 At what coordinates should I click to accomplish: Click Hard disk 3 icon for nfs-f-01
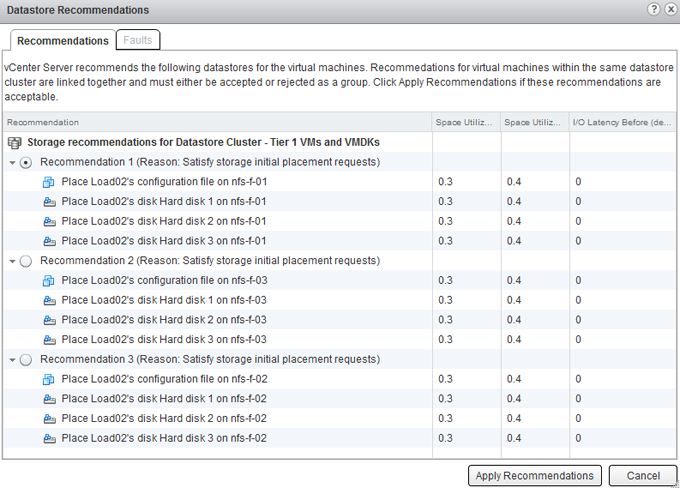[49, 241]
